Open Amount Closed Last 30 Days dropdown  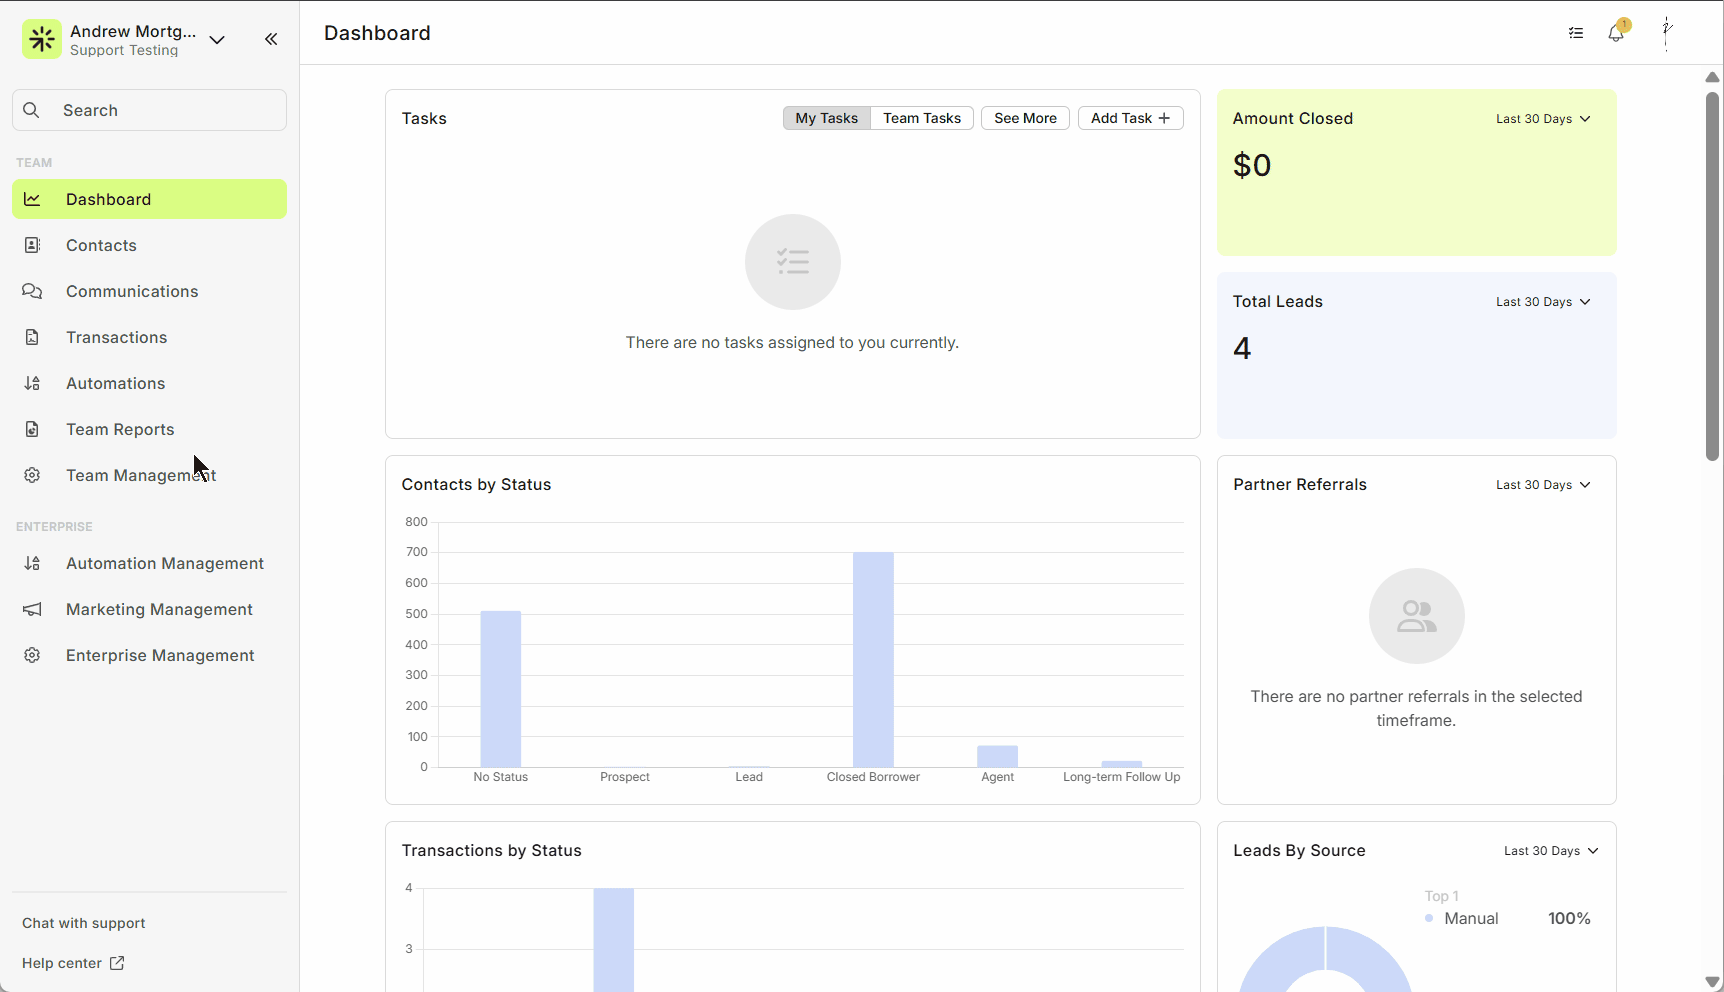click(1543, 119)
